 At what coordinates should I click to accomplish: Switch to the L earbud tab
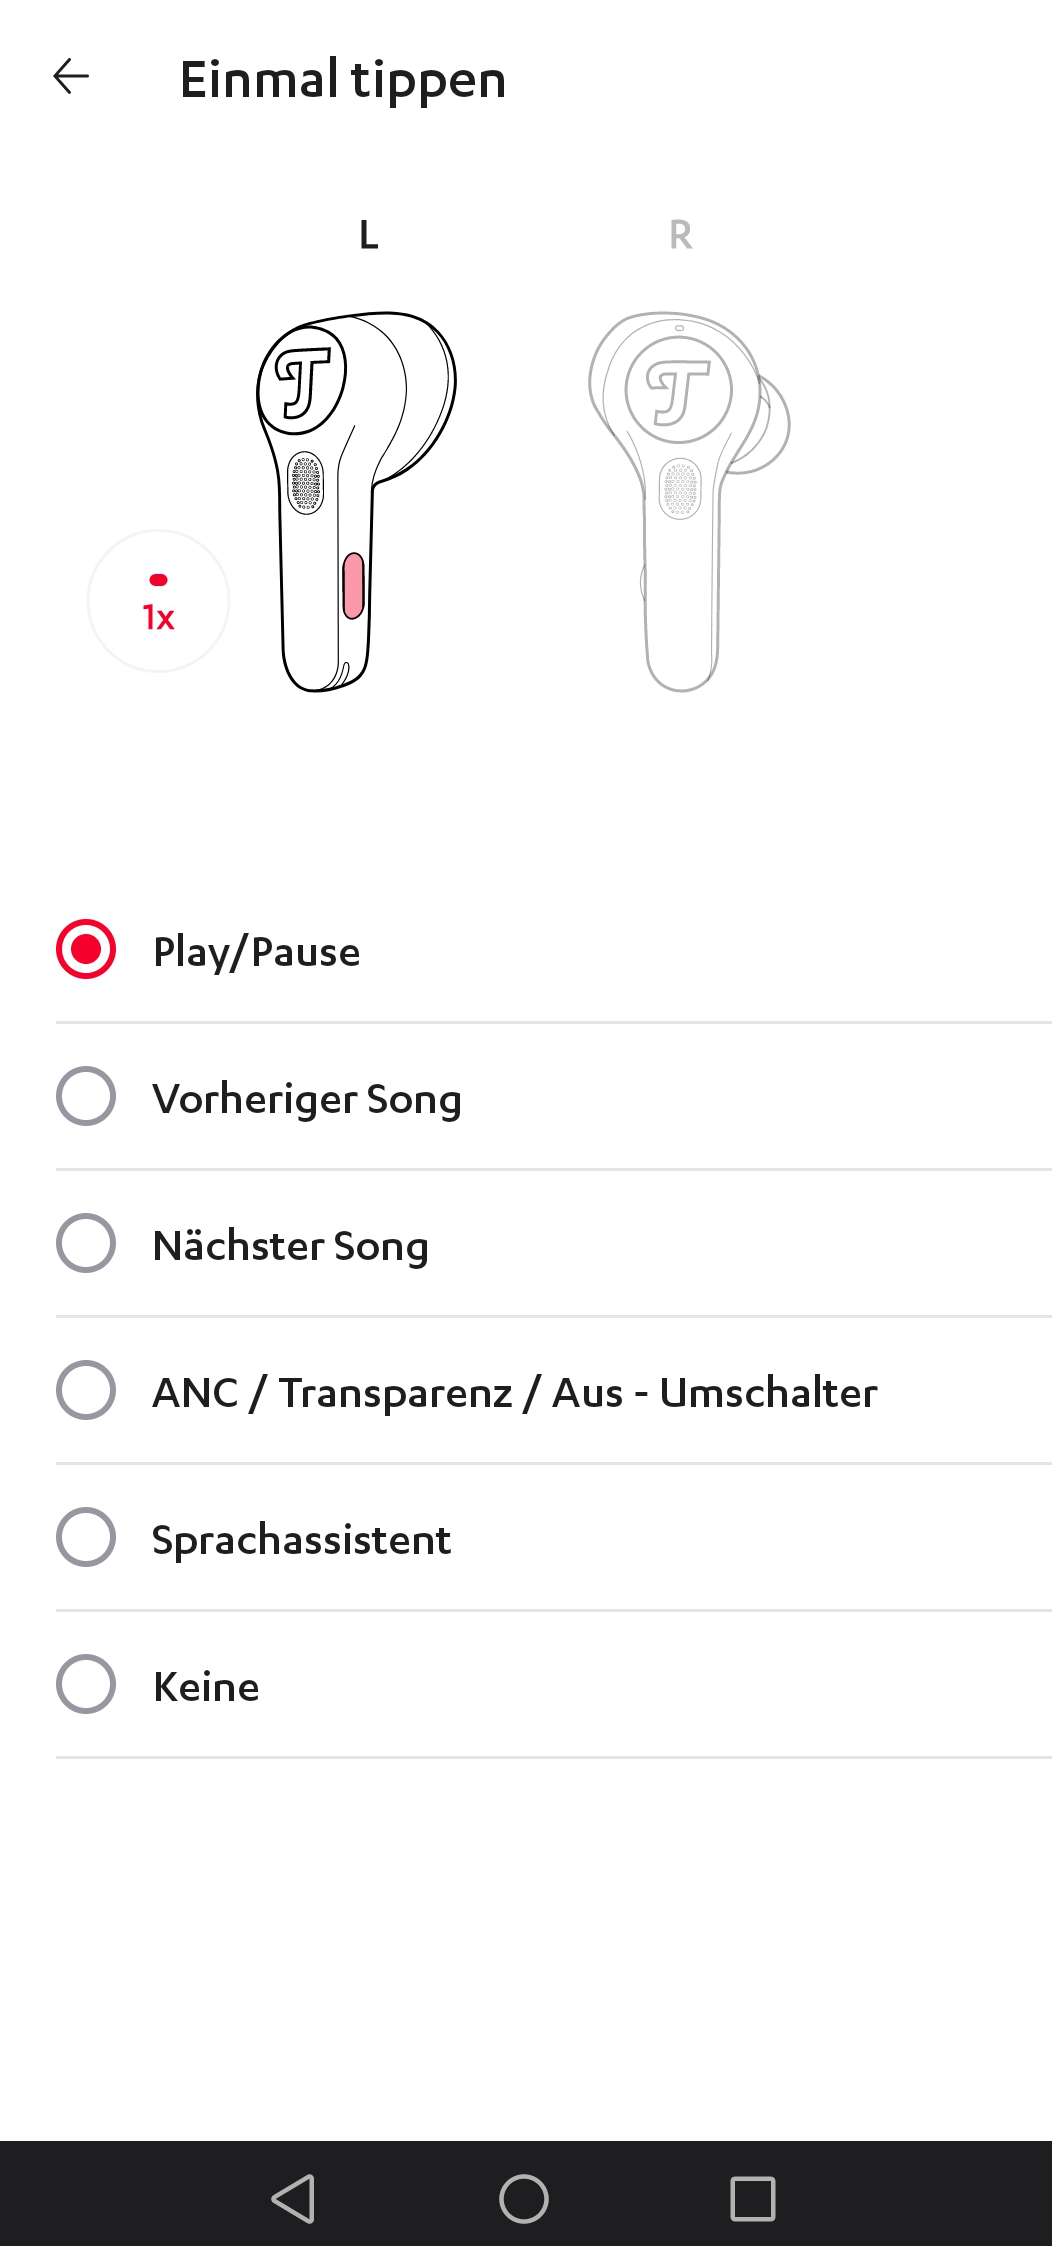pos(368,236)
